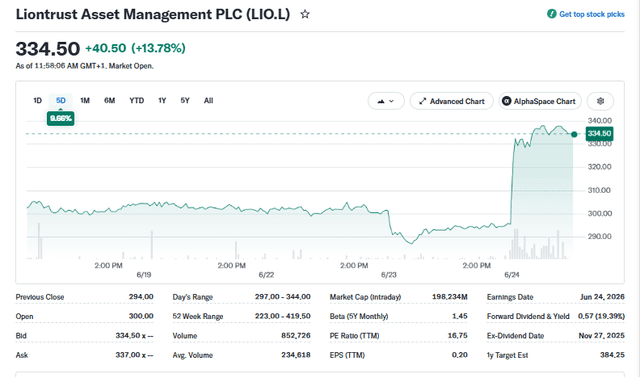Click the green top stock picks icon
The image size is (640, 377).
[x=552, y=14]
